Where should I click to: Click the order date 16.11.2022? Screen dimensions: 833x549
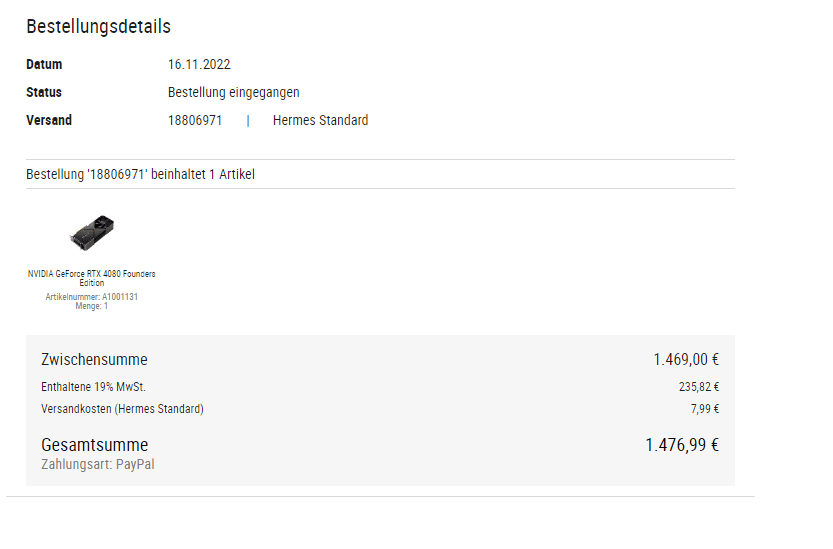coord(199,64)
